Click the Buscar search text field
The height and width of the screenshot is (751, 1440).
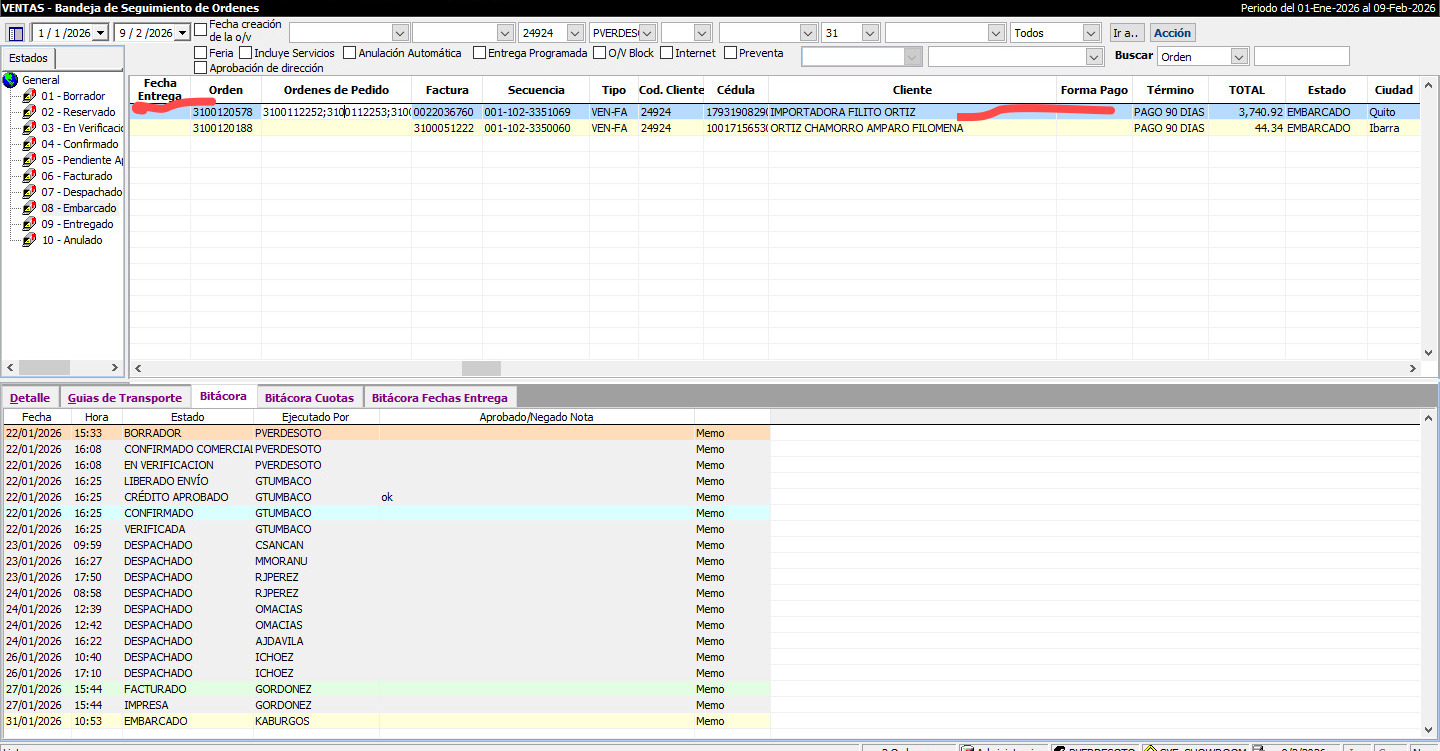[1301, 57]
